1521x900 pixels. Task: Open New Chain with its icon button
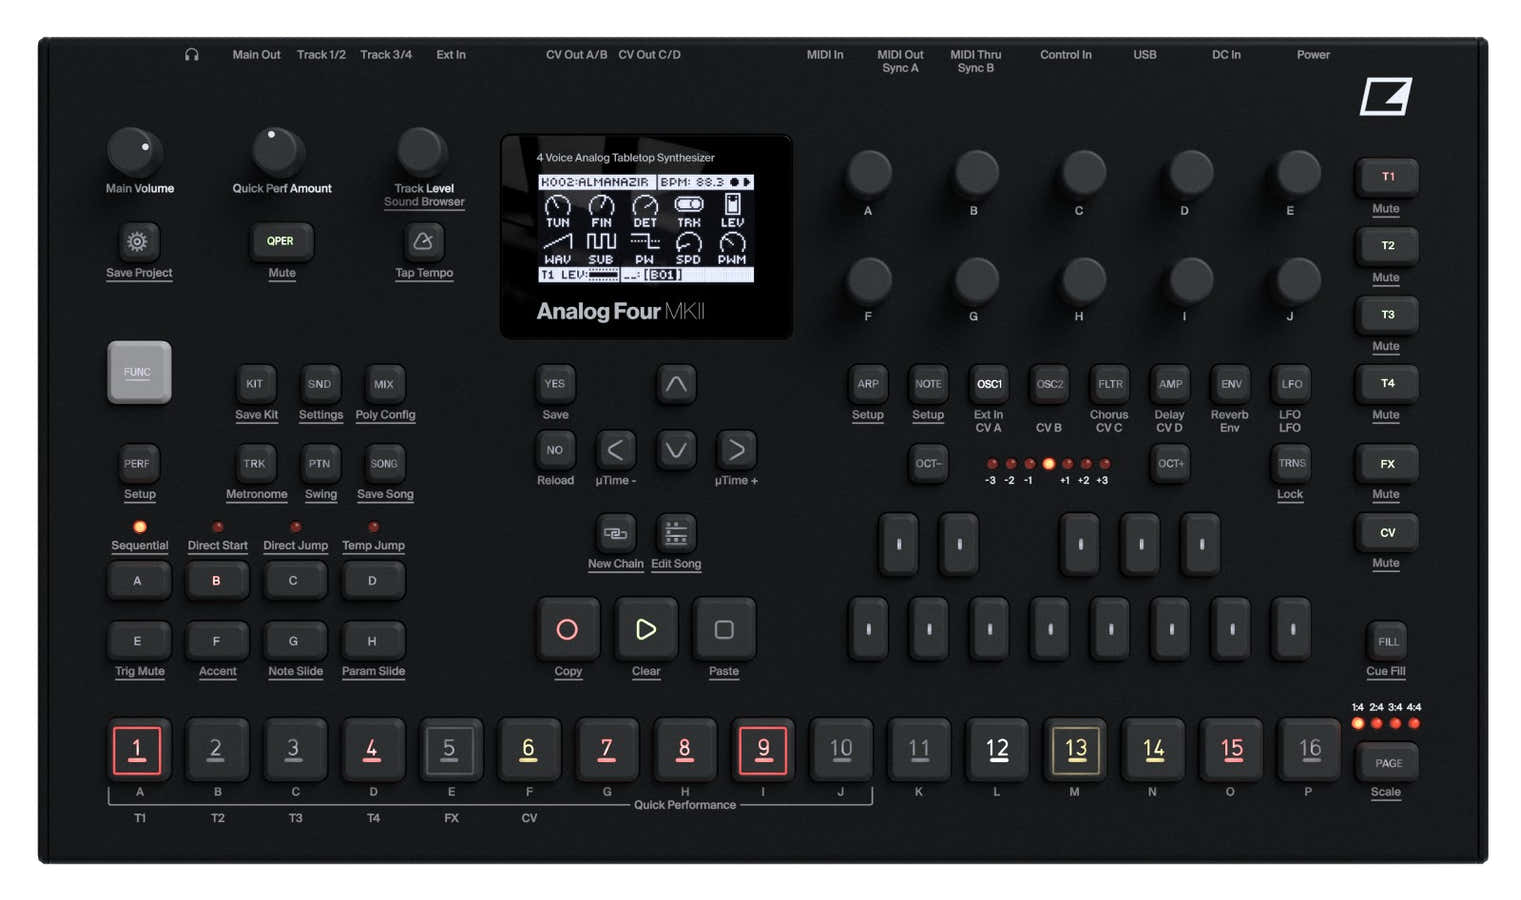tap(616, 533)
